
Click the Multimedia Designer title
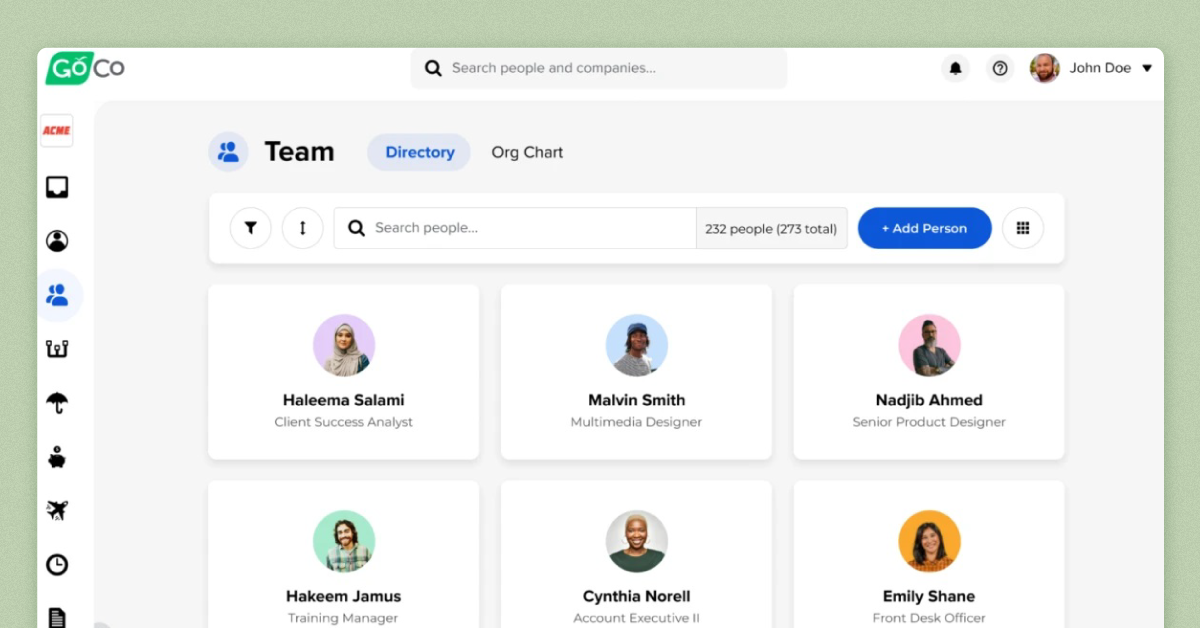pyautogui.click(x=637, y=422)
